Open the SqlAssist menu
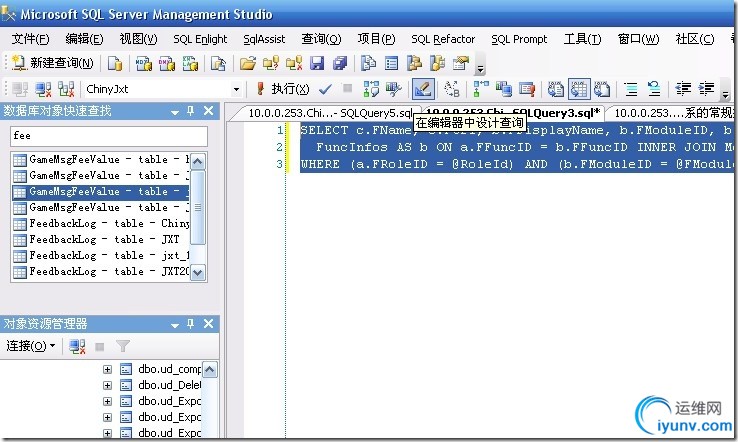 point(264,39)
